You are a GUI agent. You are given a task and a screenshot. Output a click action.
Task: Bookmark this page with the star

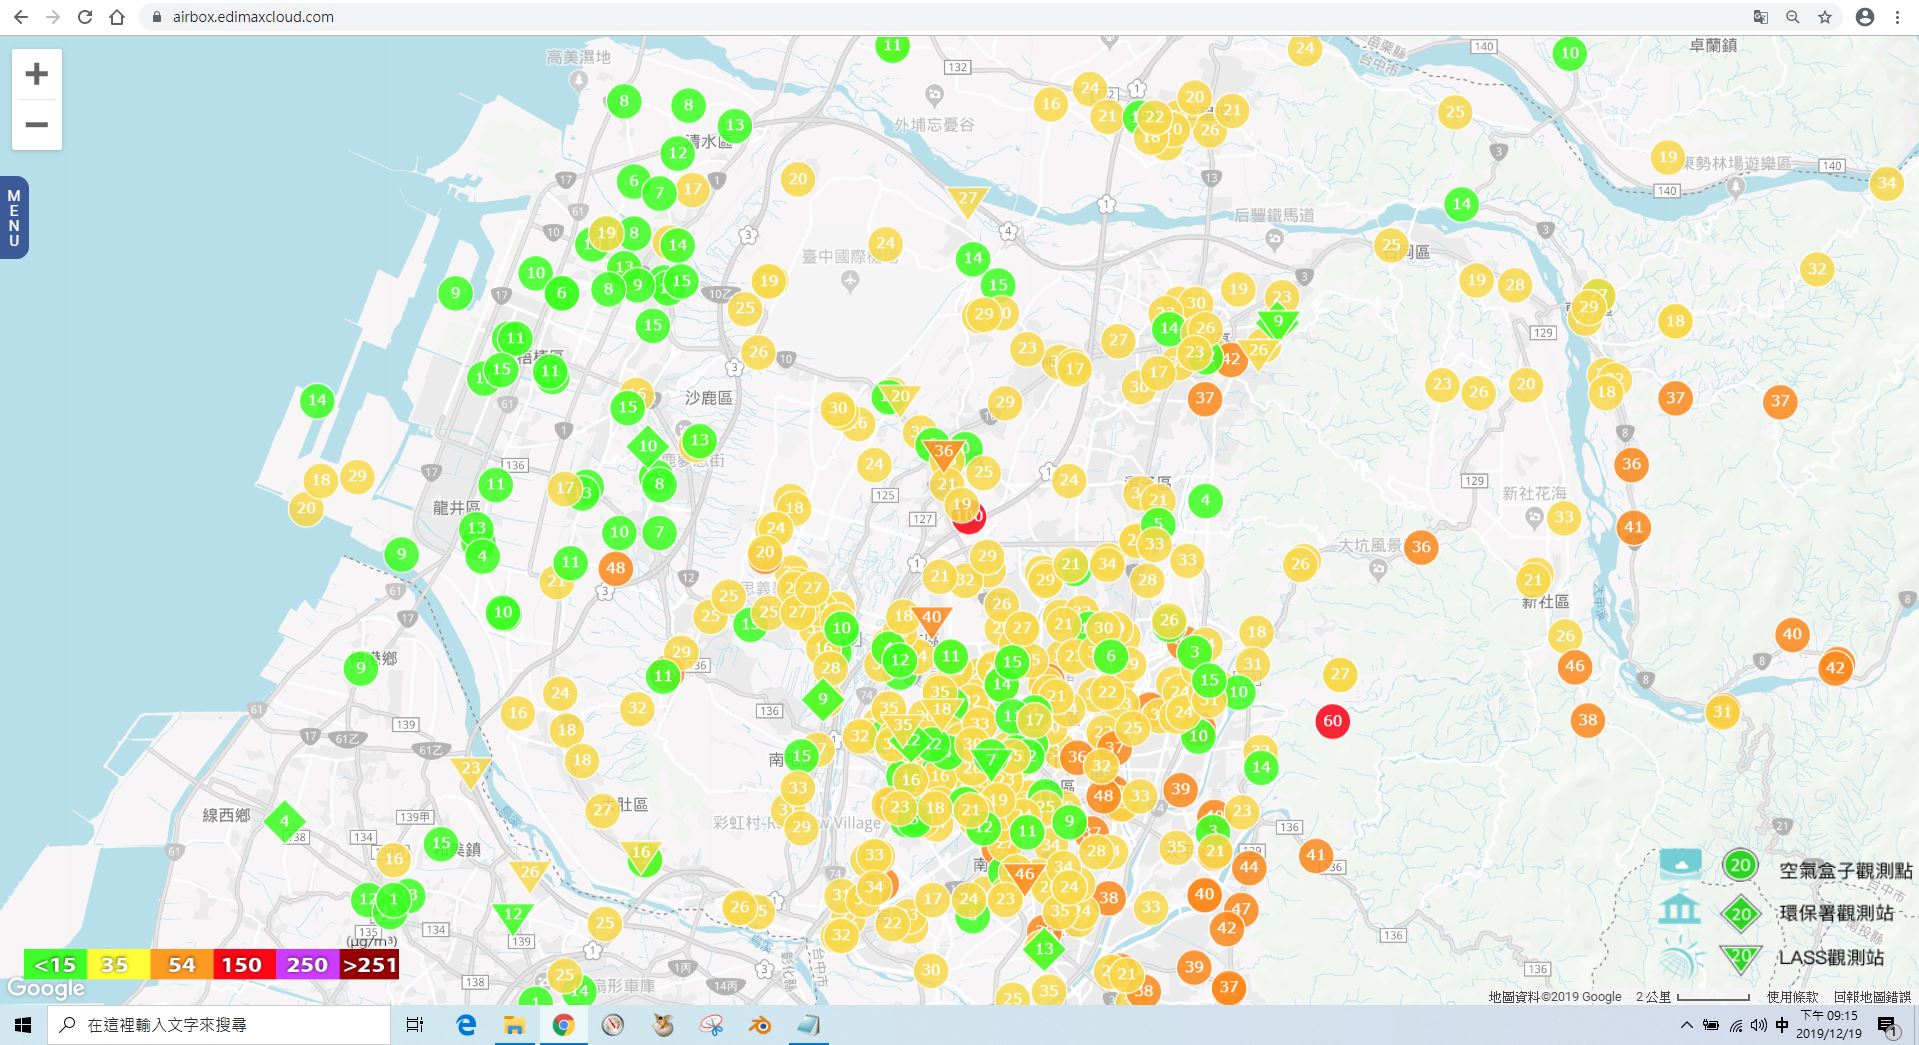pyautogui.click(x=1825, y=17)
